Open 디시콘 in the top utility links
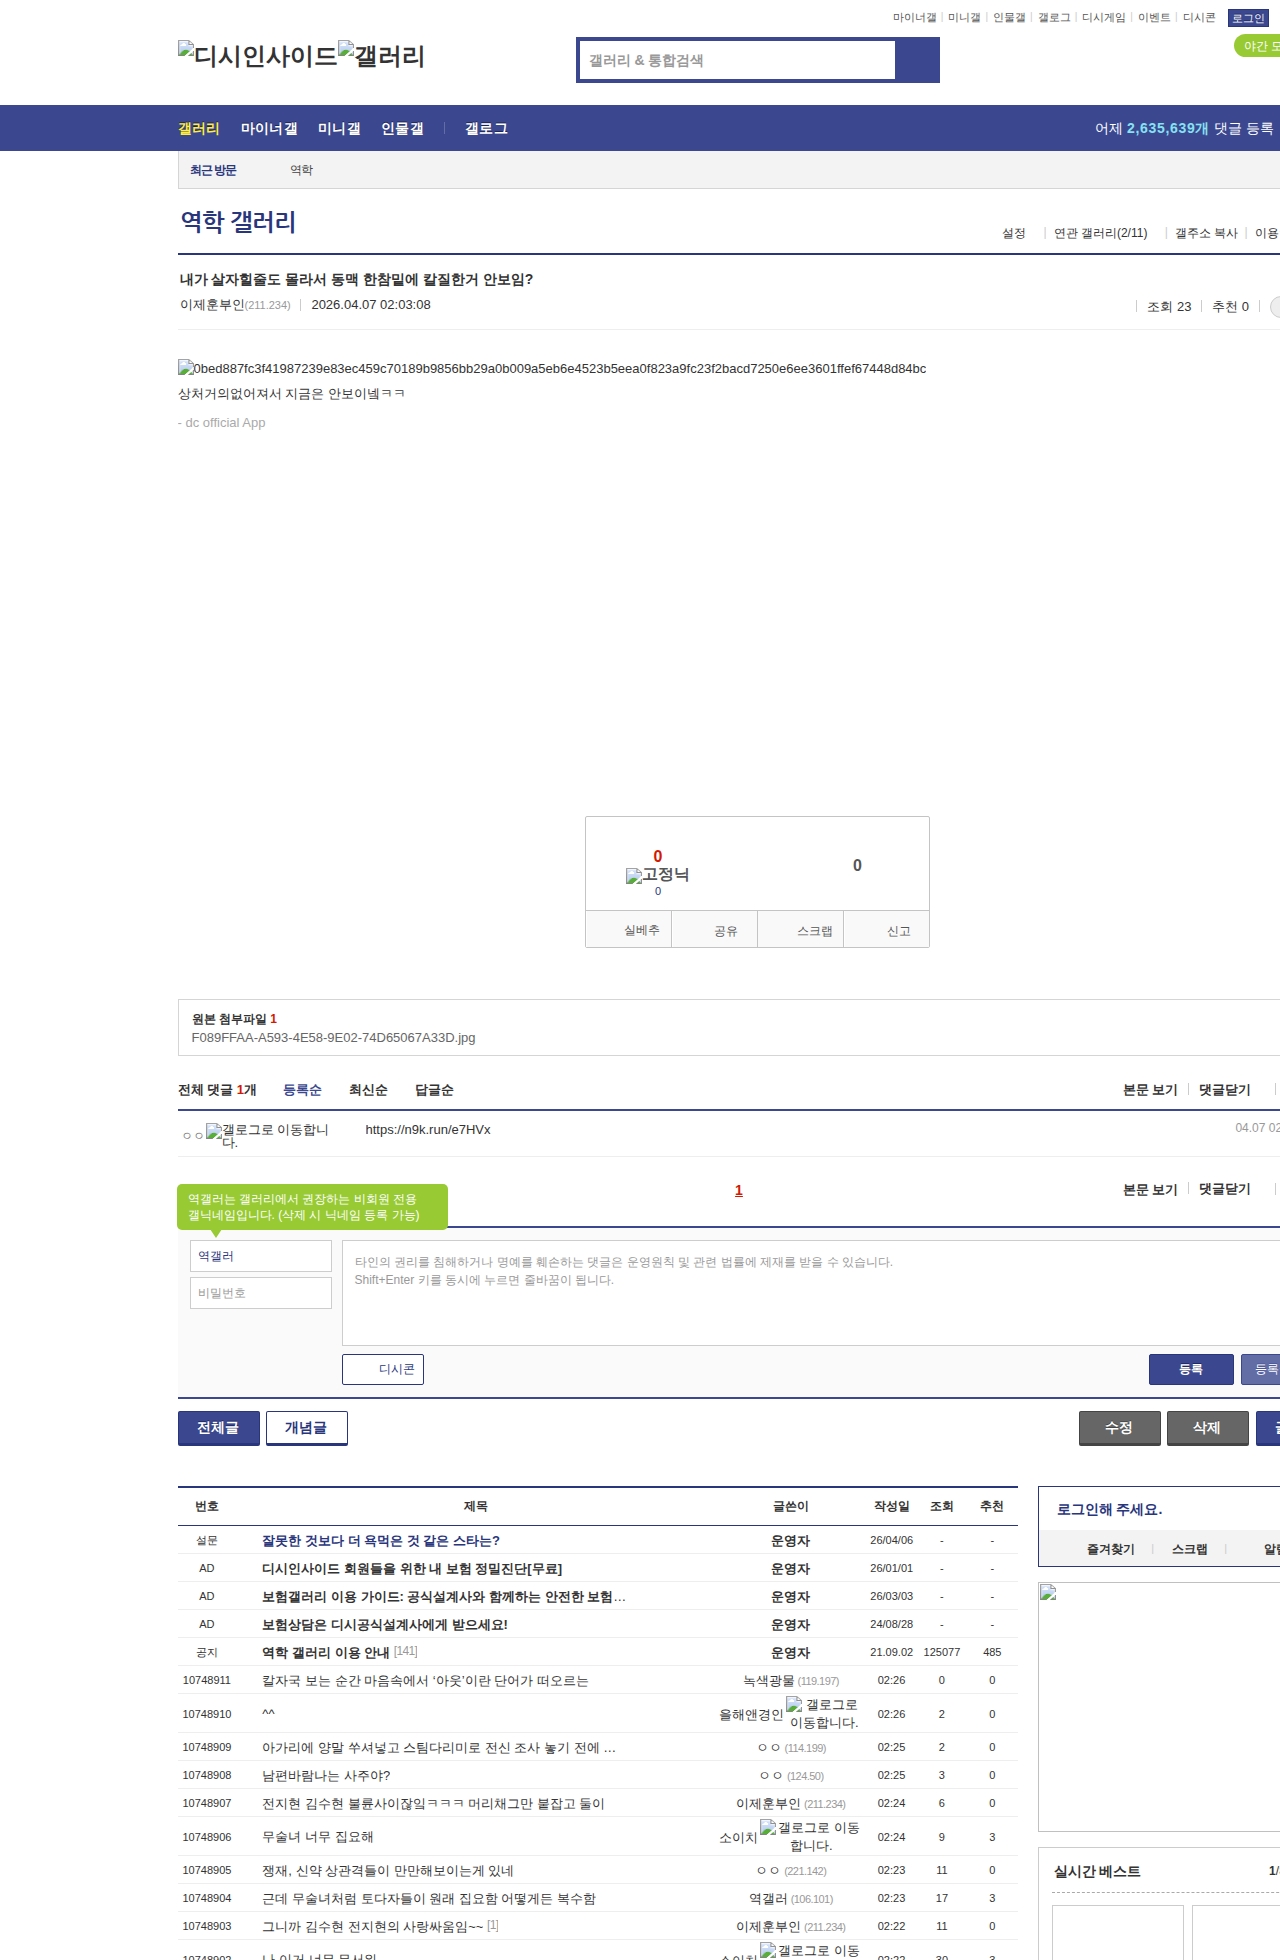Viewport: 1280px width, 1960px height. [x=1199, y=18]
